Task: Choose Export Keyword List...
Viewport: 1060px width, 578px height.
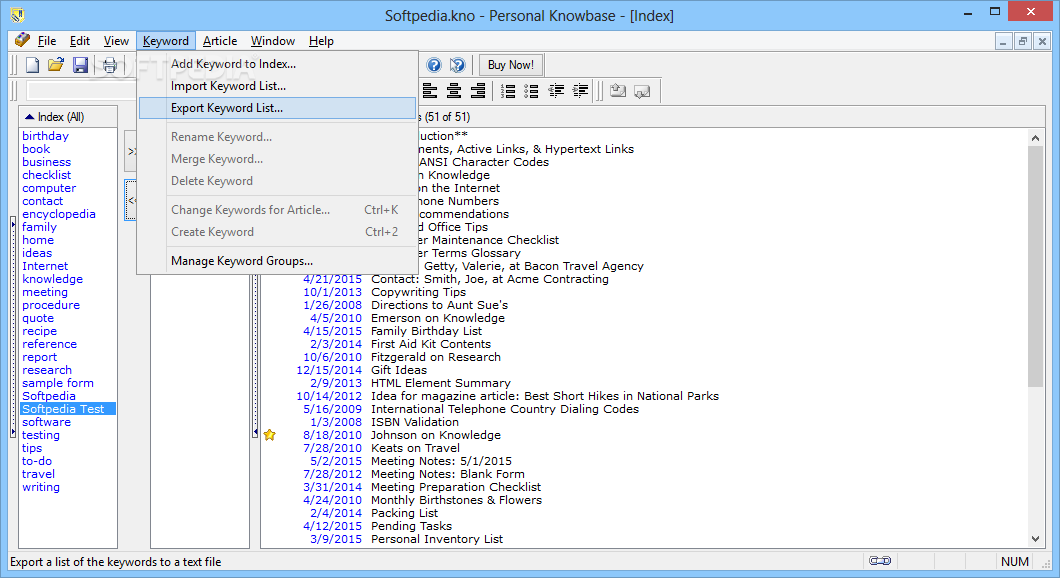Action: [278, 108]
